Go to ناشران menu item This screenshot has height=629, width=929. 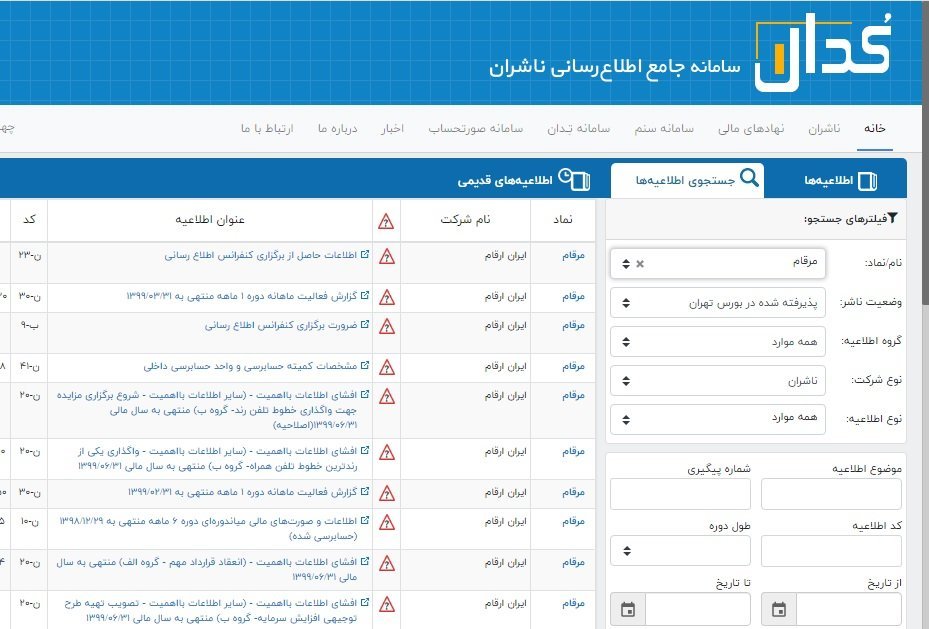coord(825,130)
